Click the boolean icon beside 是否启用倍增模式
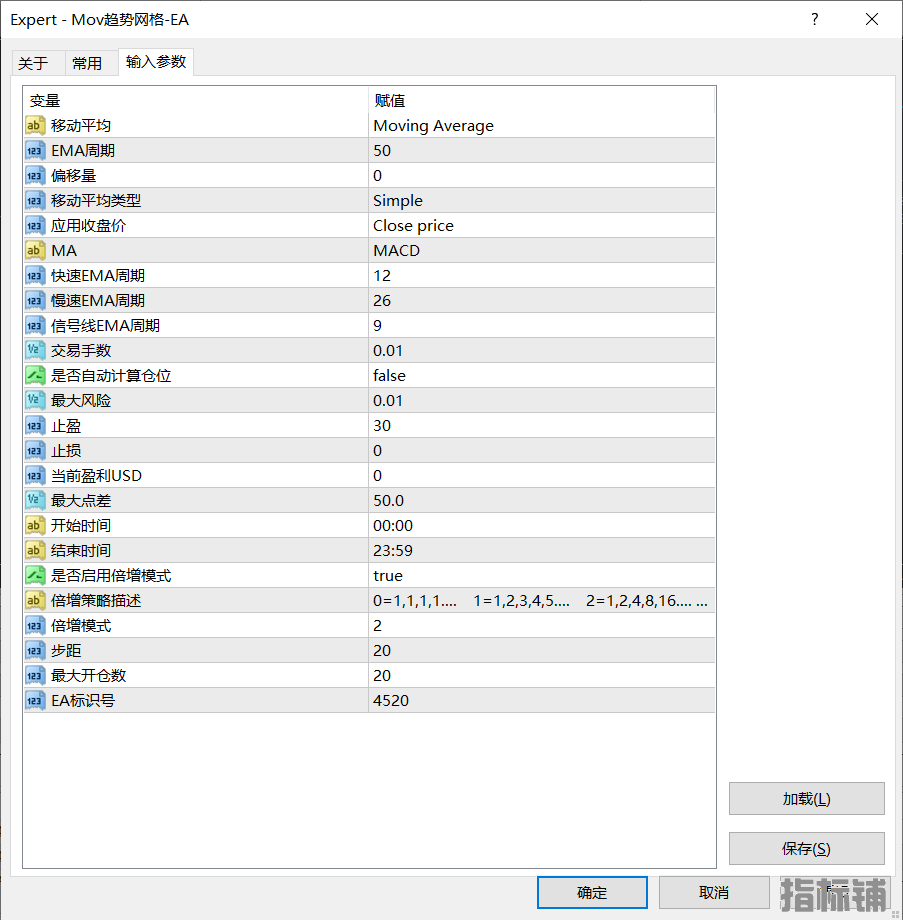Image resolution: width=903 pixels, height=920 pixels. [35, 576]
